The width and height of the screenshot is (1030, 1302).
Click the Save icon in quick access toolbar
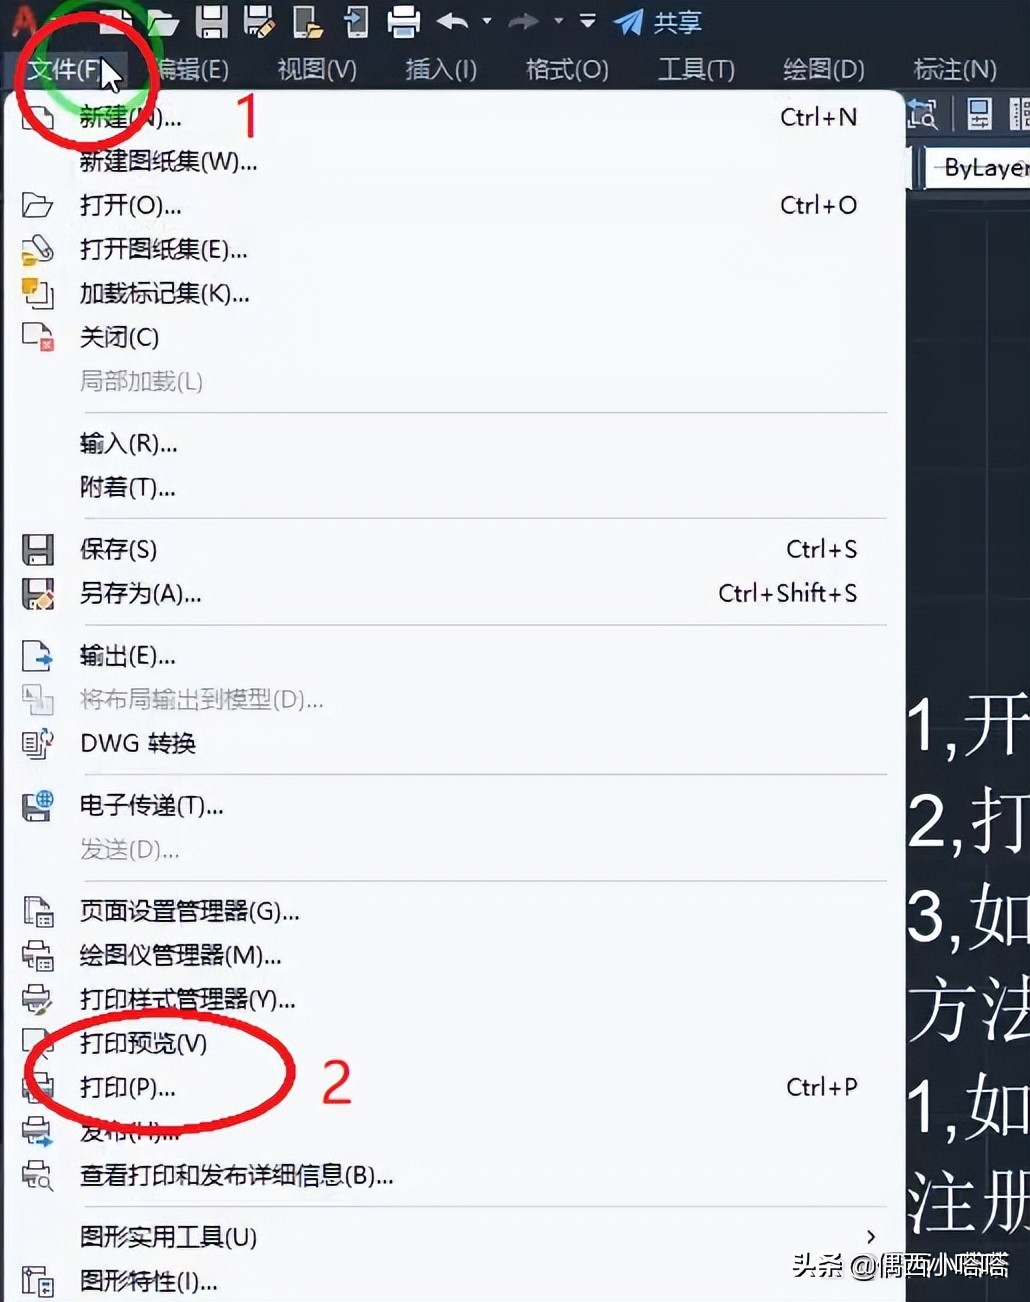coord(211,21)
